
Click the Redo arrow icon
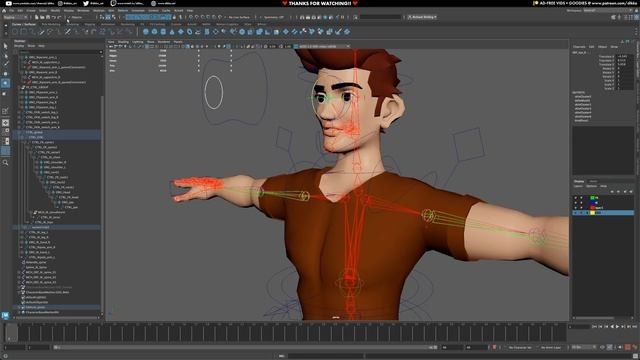click(x=60, y=17)
